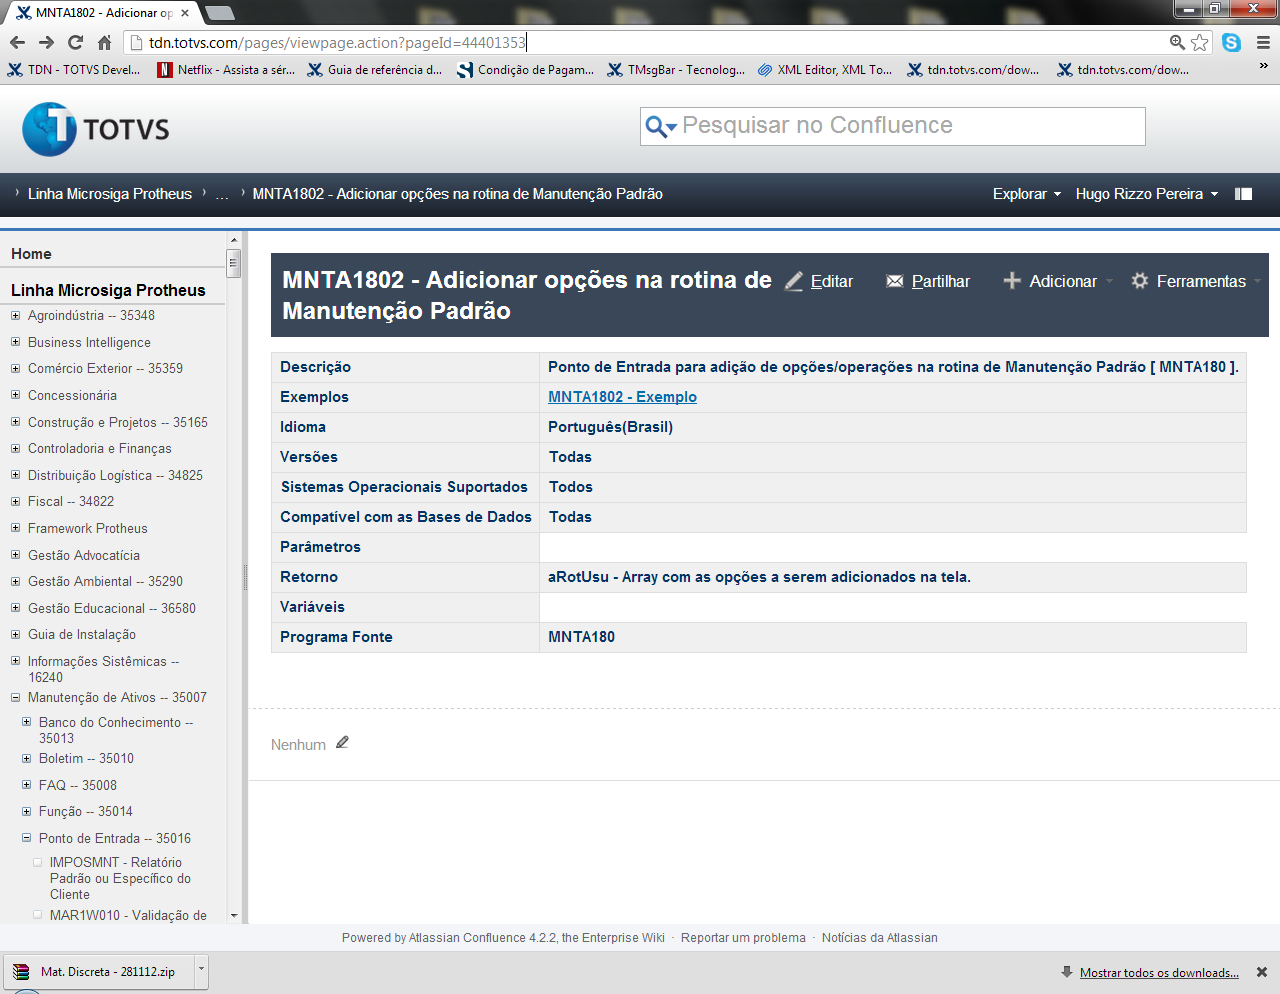Open the Ferramentas menu
Viewport: 1280px width, 994px height.
tap(1196, 281)
